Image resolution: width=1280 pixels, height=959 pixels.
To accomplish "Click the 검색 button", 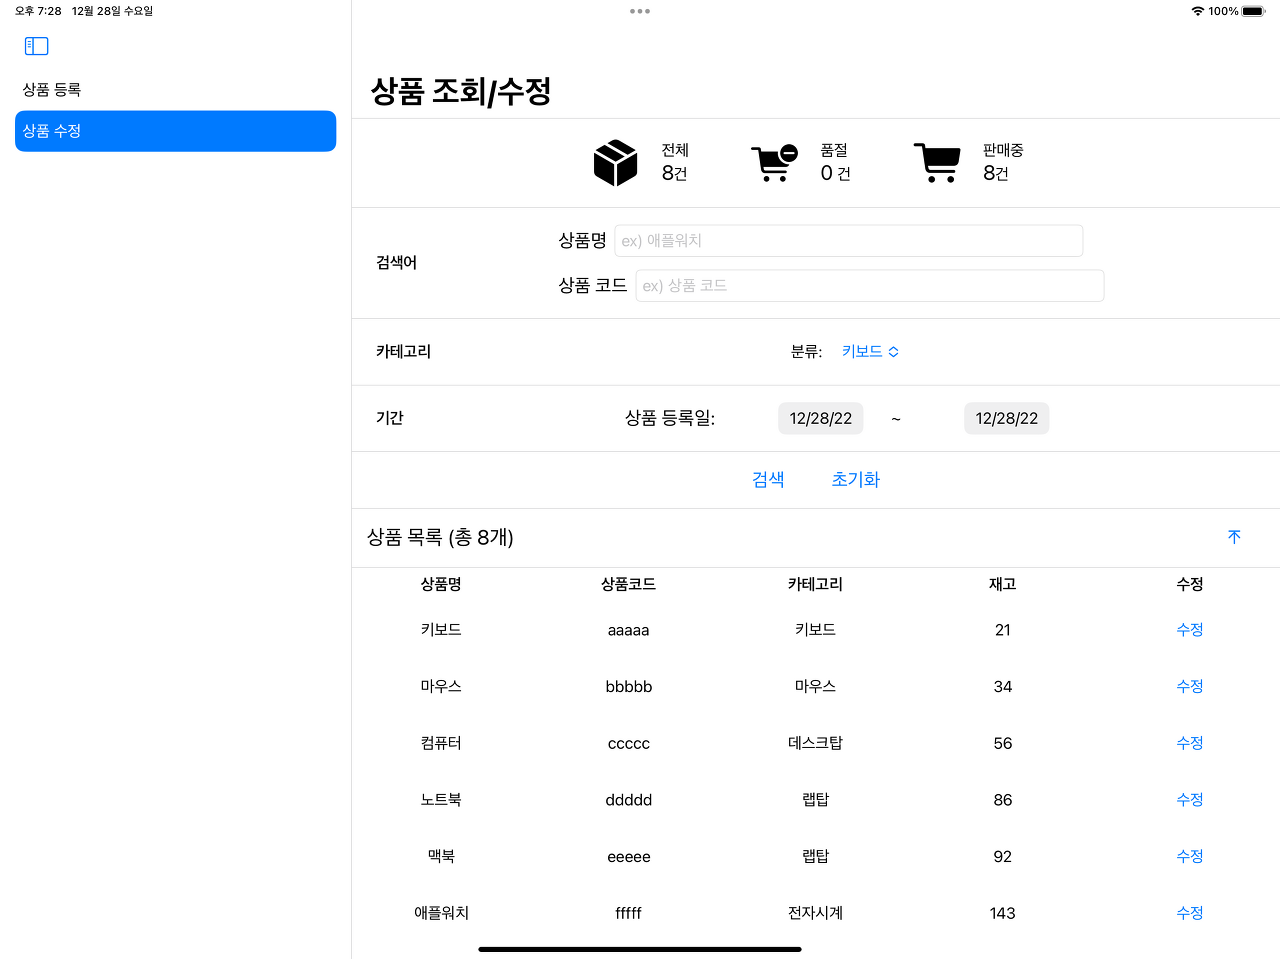I will (x=768, y=480).
